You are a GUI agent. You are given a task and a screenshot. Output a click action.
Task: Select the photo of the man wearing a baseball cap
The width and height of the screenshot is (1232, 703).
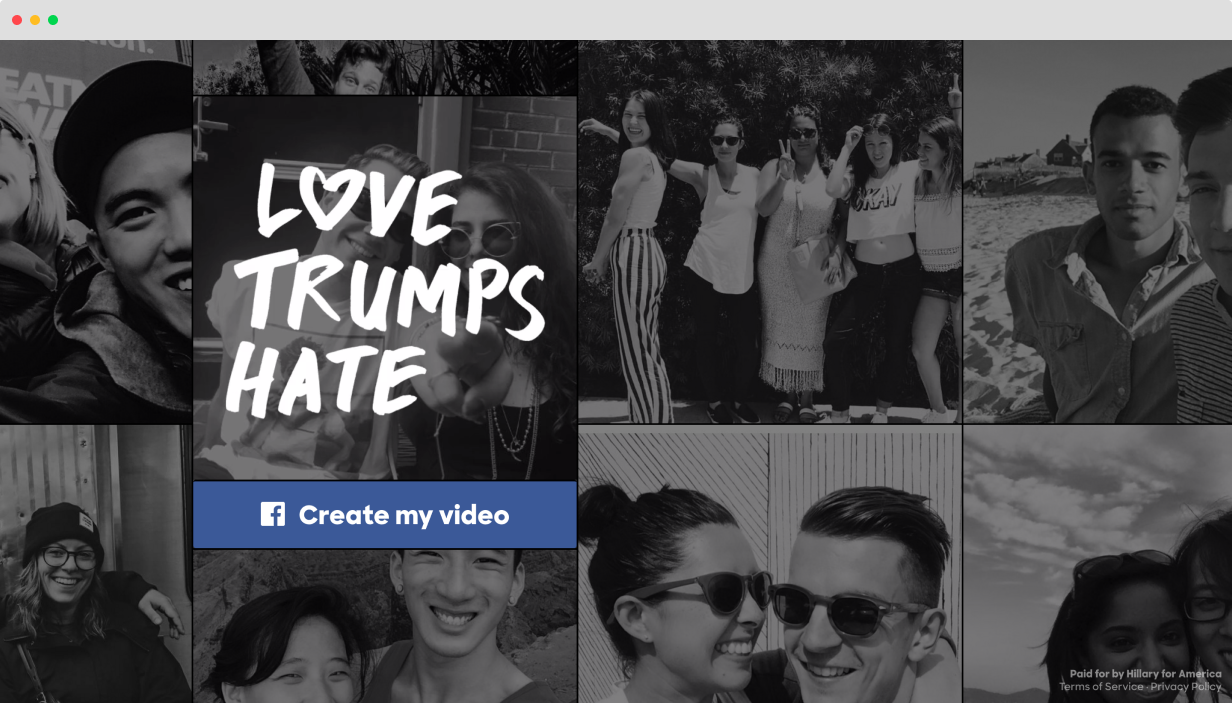click(95, 232)
